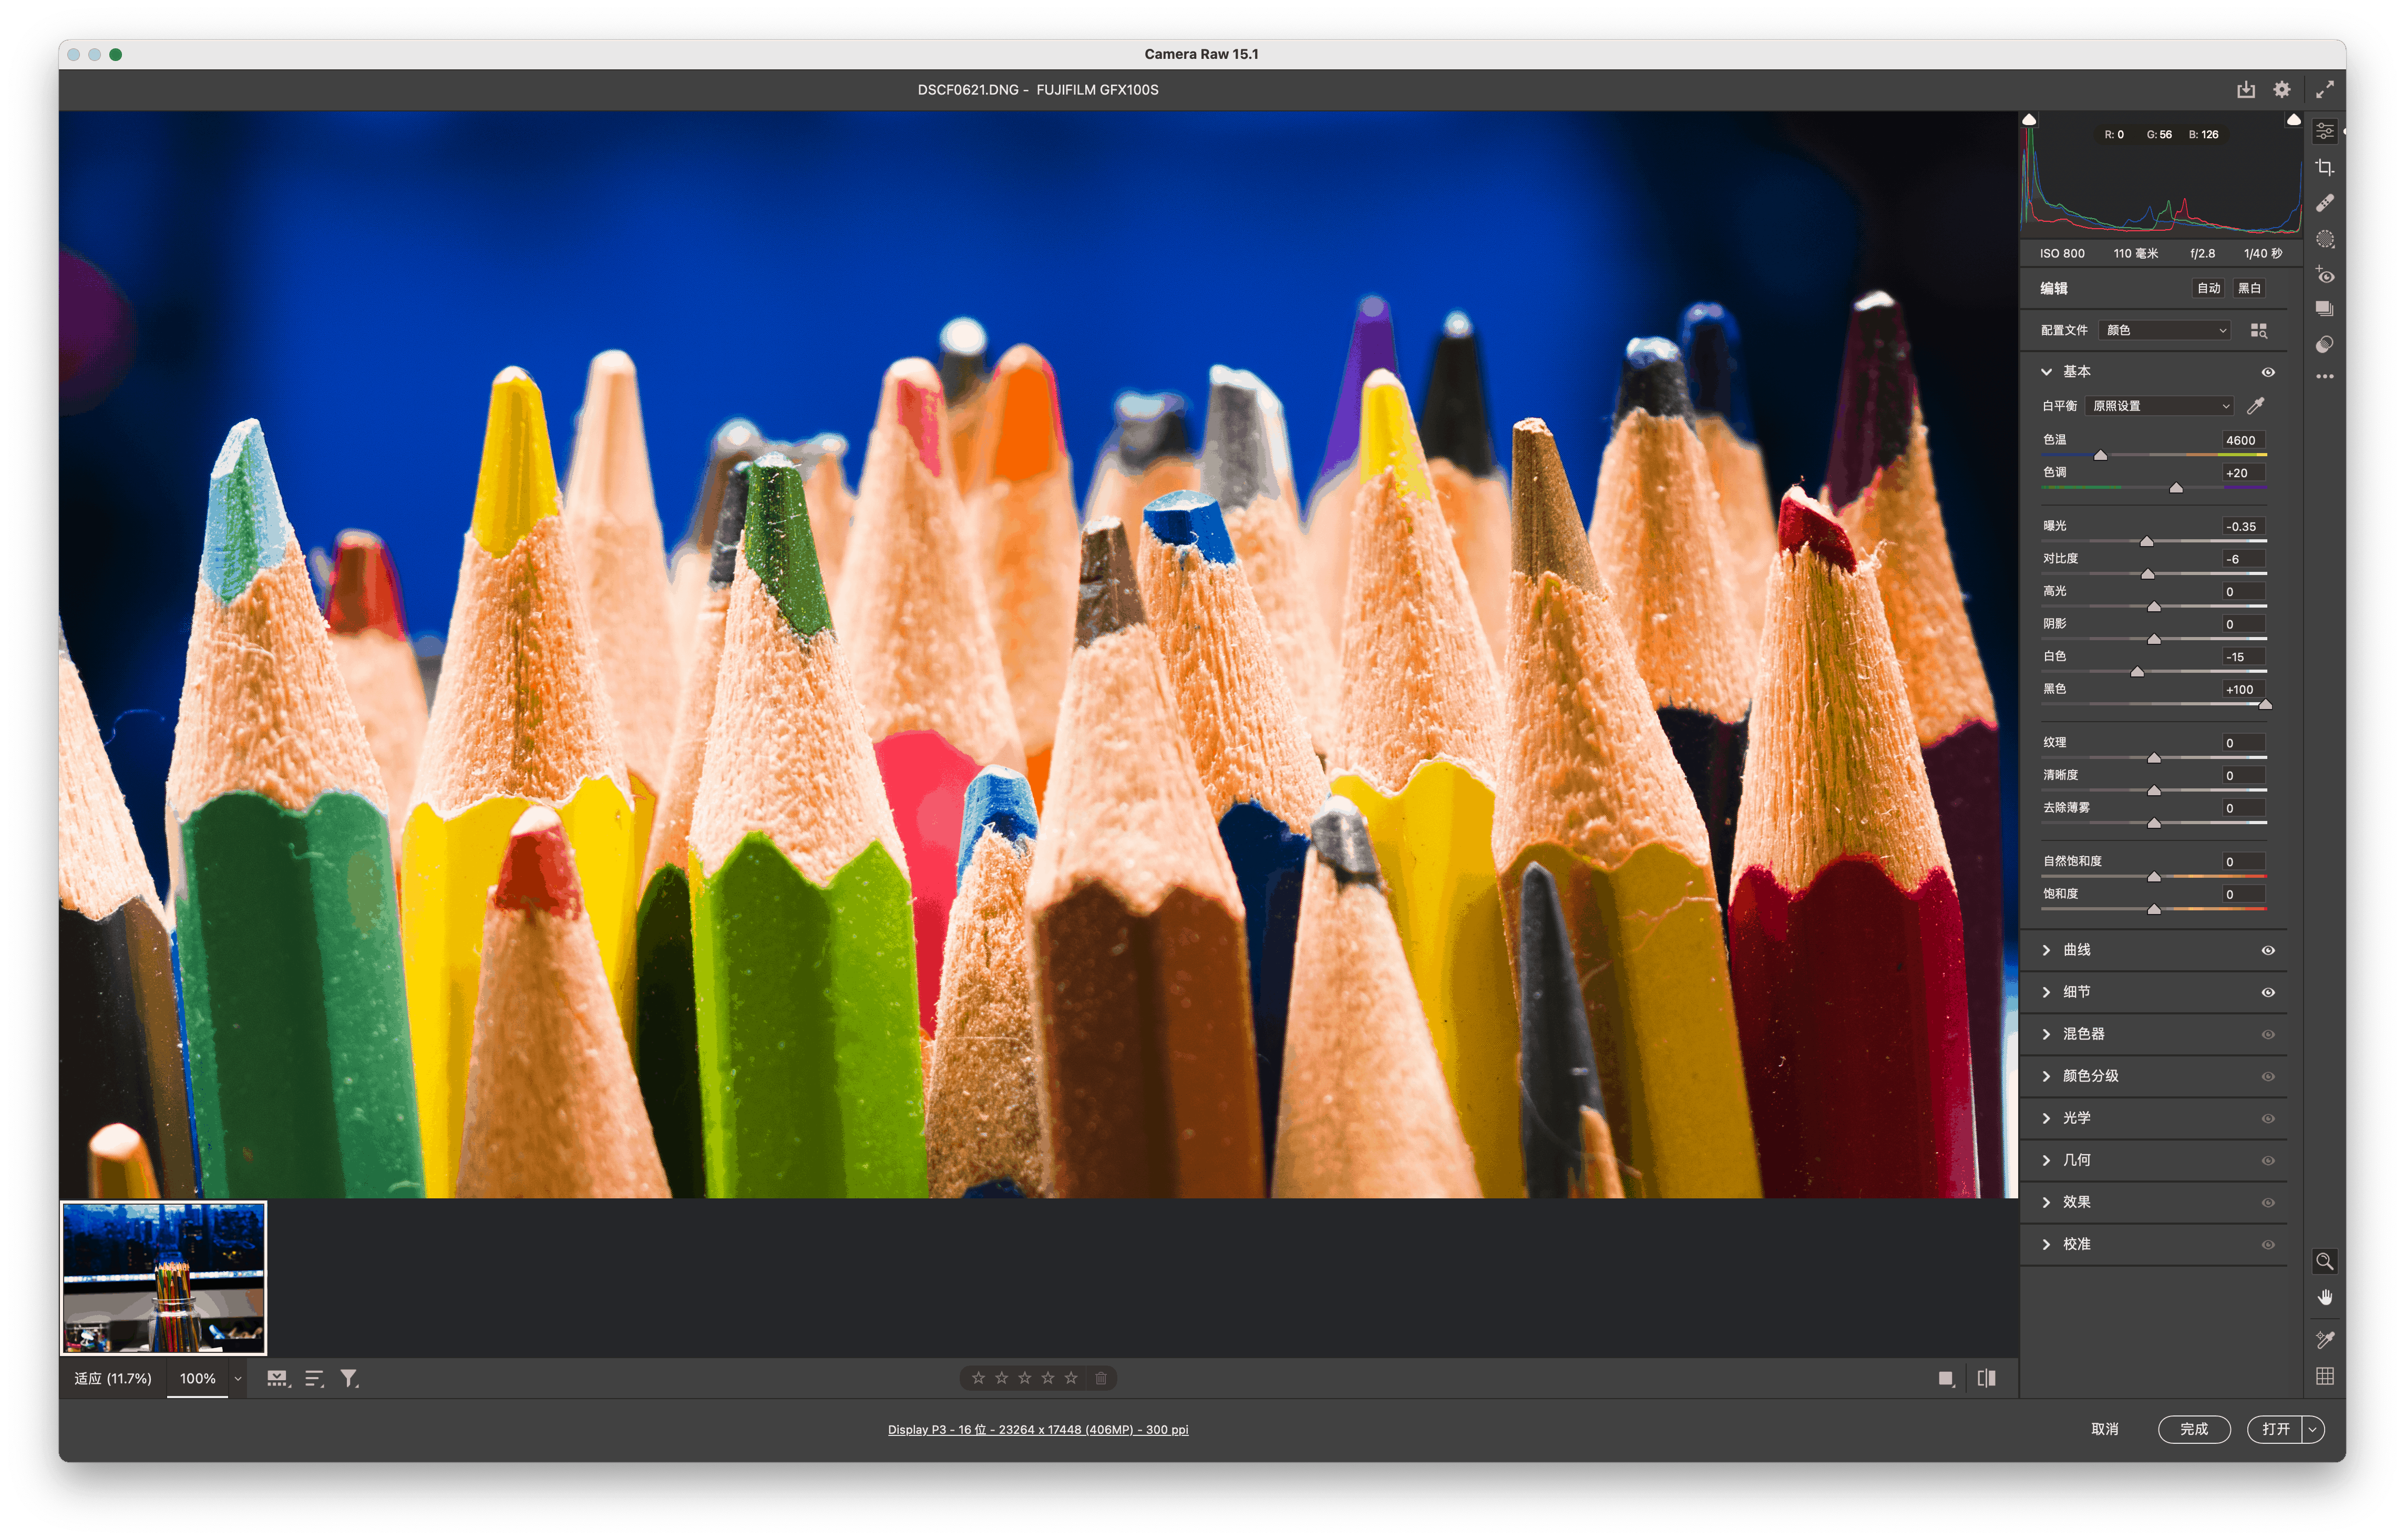Toggle the 细节 panel eye icon
This screenshot has width=2405, height=1540.
pyautogui.click(x=2268, y=992)
